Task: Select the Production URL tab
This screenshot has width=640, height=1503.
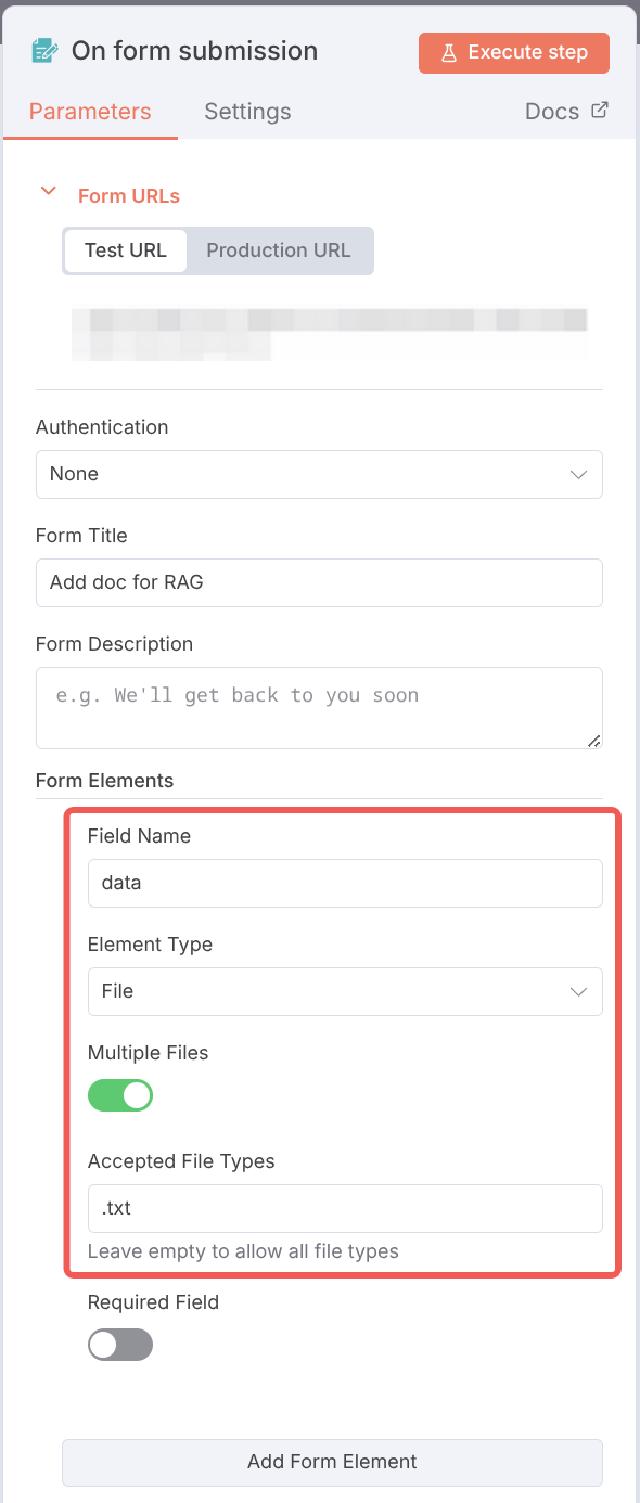Action: click(x=279, y=250)
